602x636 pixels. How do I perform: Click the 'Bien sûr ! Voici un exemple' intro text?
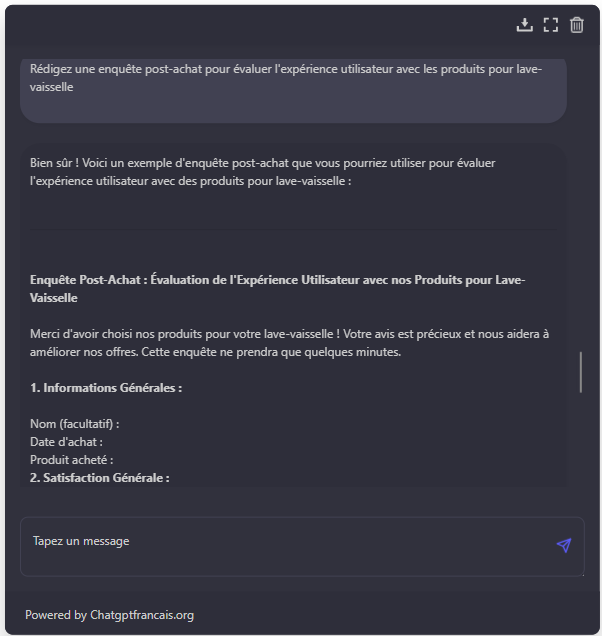point(262,172)
